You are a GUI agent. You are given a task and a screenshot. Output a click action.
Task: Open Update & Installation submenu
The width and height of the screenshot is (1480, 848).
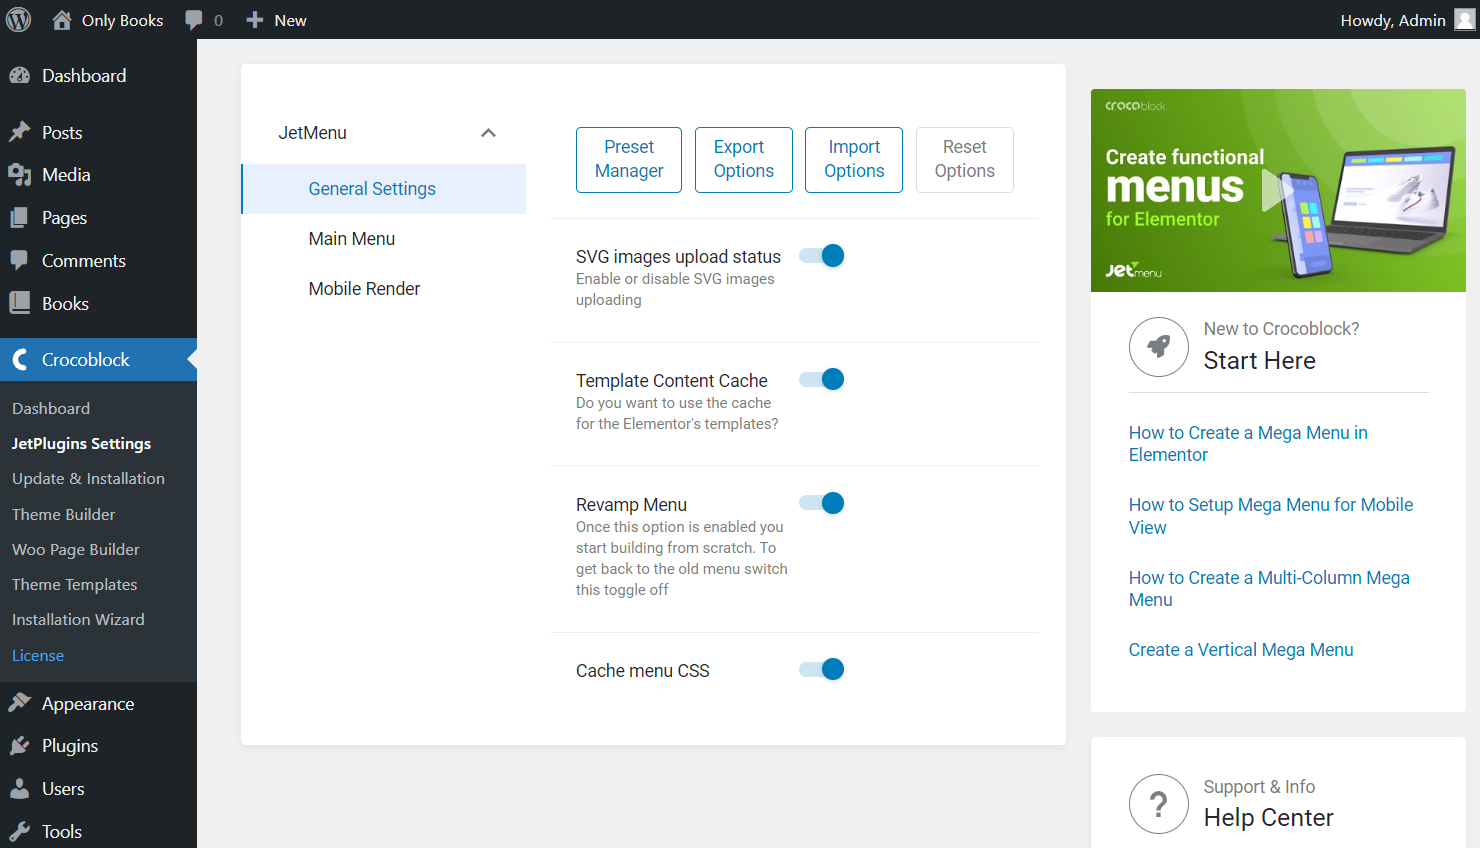tap(88, 478)
